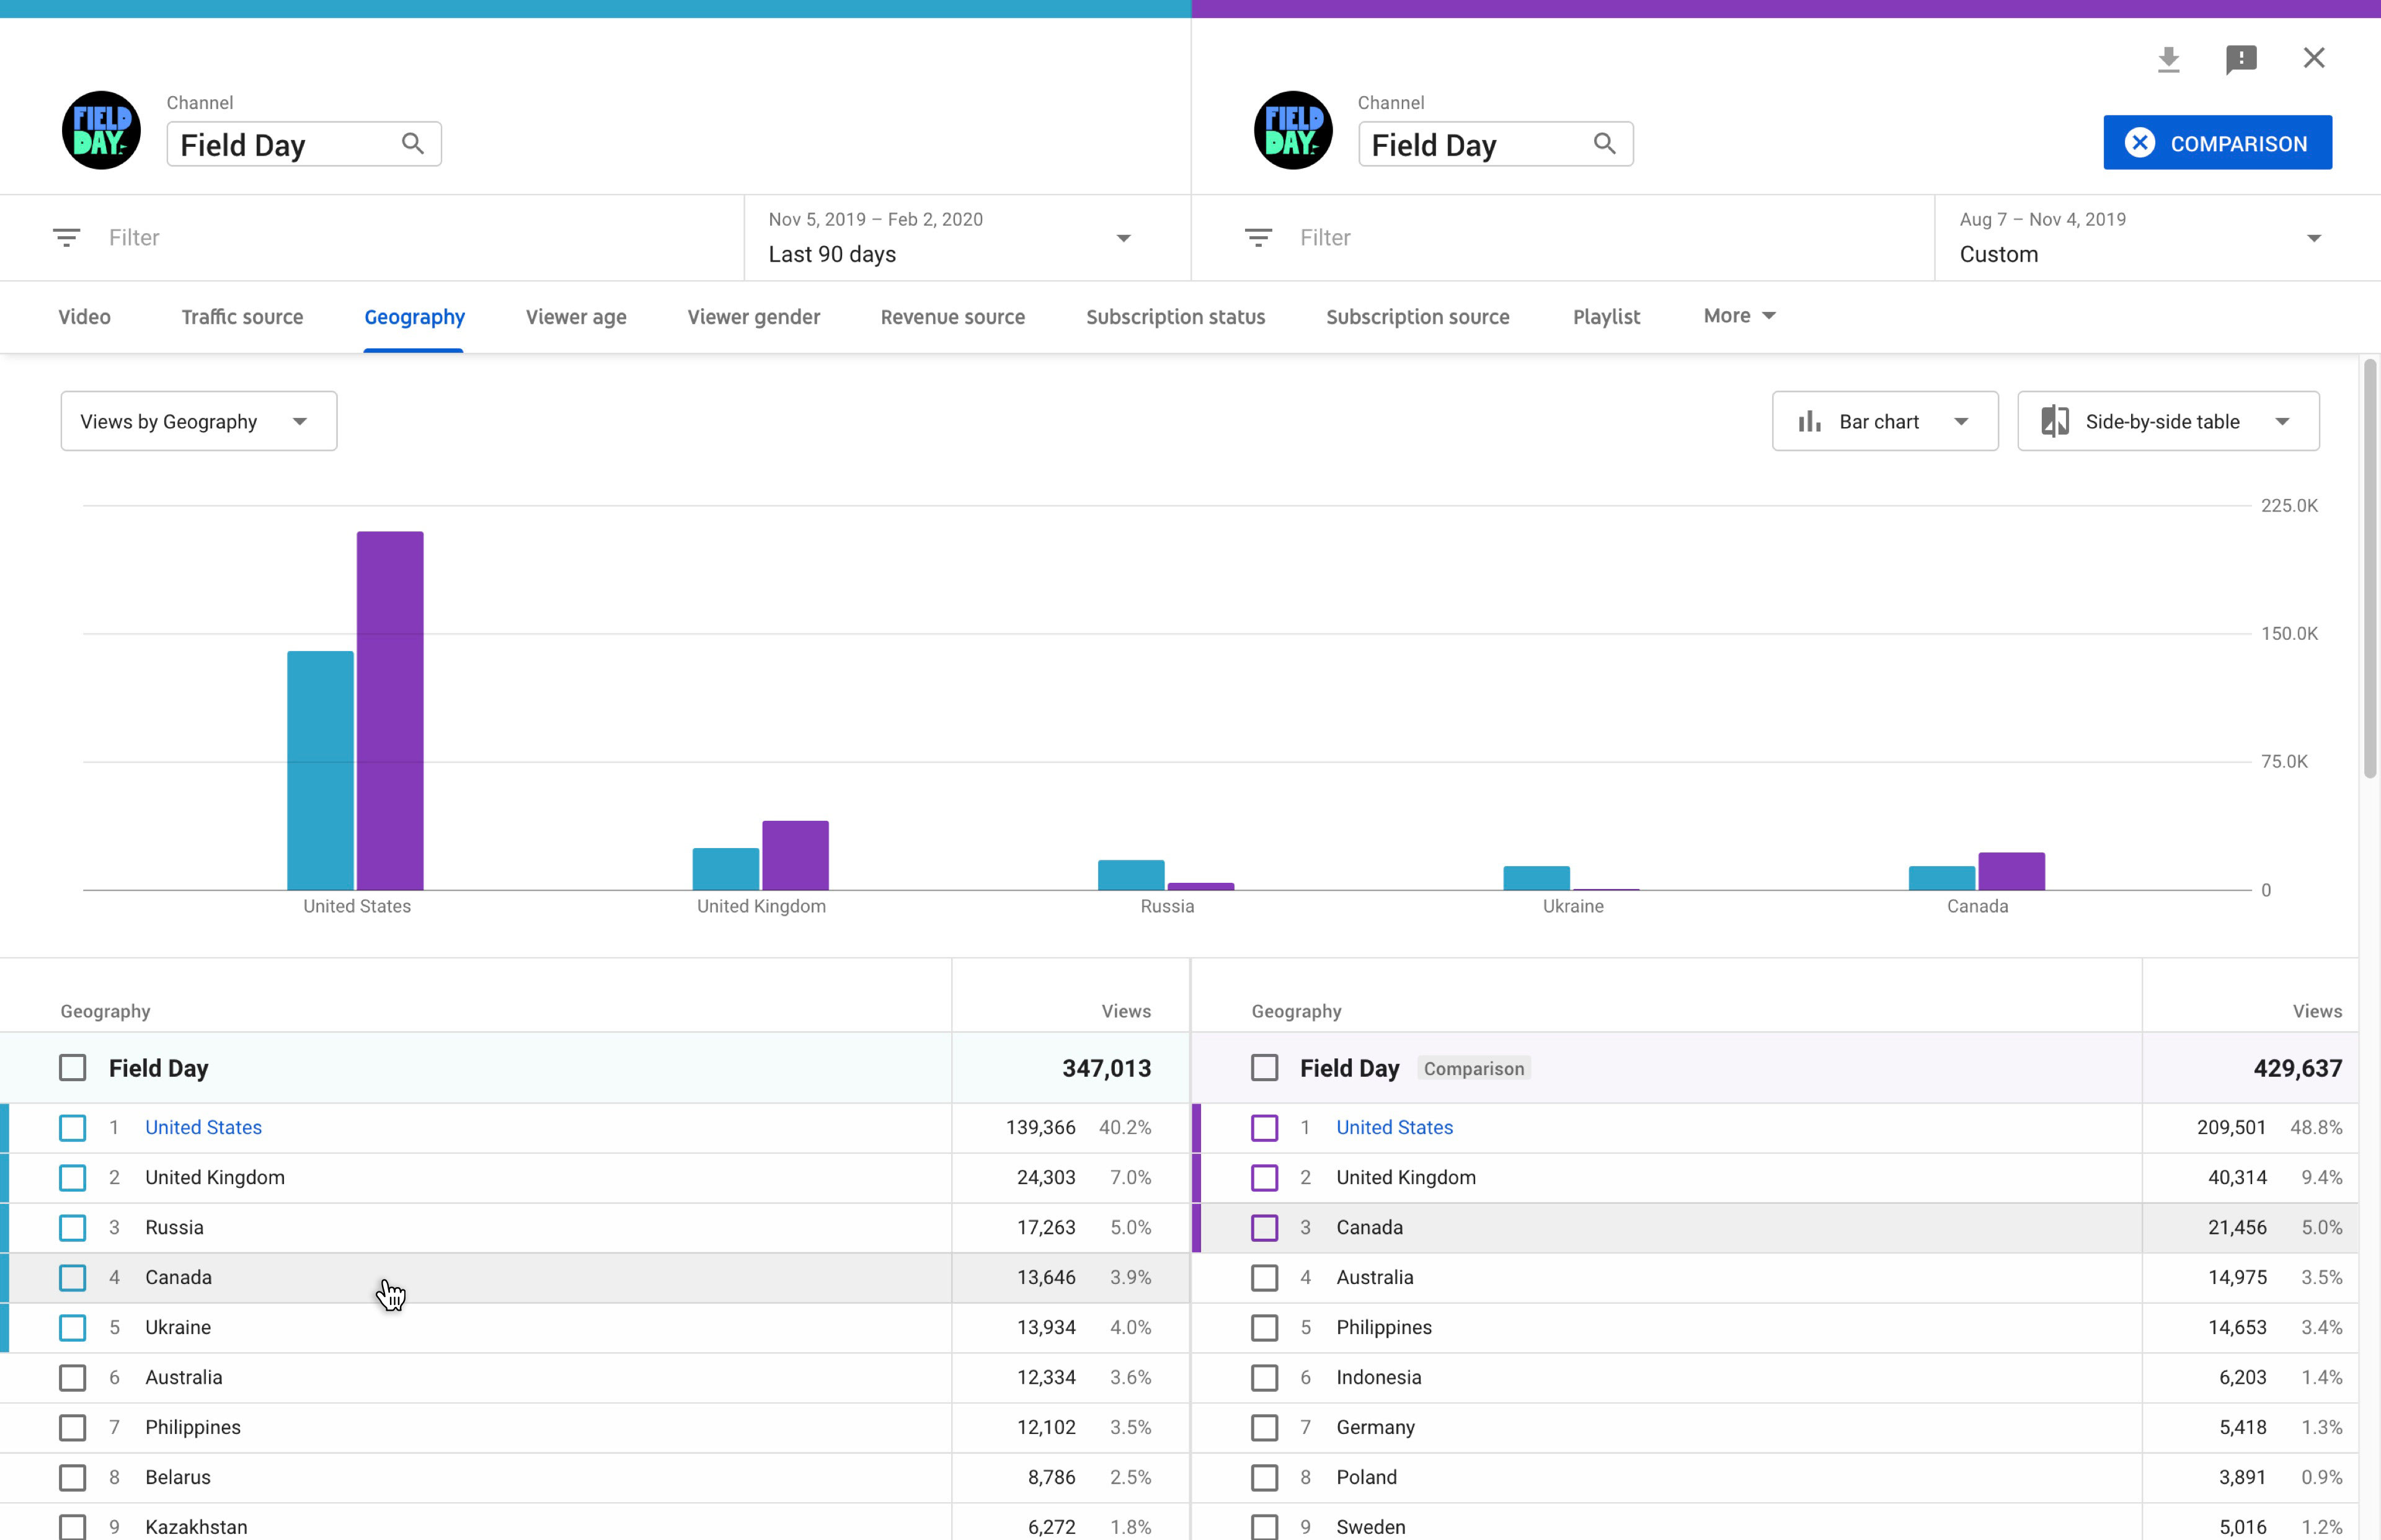Image resolution: width=2381 pixels, height=1540 pixels.
Task: Check the comparison Poland row checkbox
Action: click(x=1264, y=1478)
